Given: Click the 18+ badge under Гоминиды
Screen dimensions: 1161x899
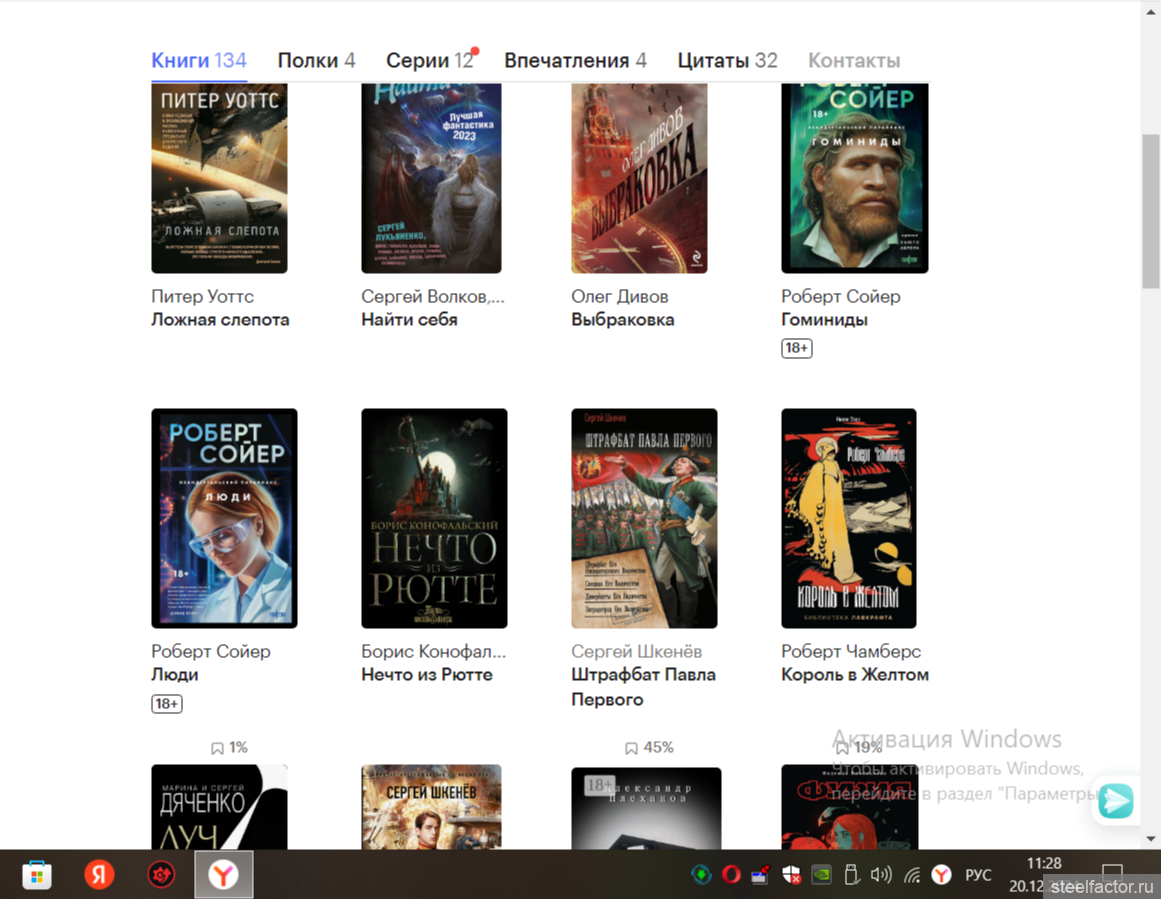Looking at the screenshot, I should (797, 348).
